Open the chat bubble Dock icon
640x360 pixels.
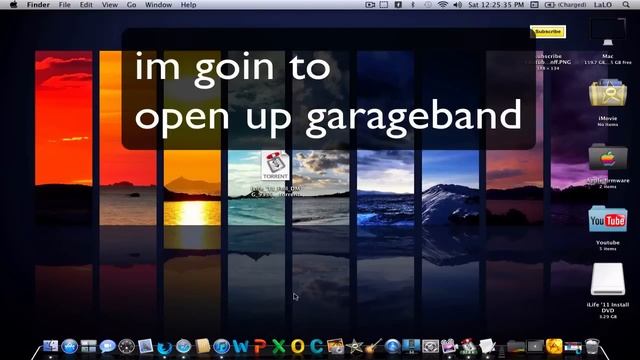107,347
